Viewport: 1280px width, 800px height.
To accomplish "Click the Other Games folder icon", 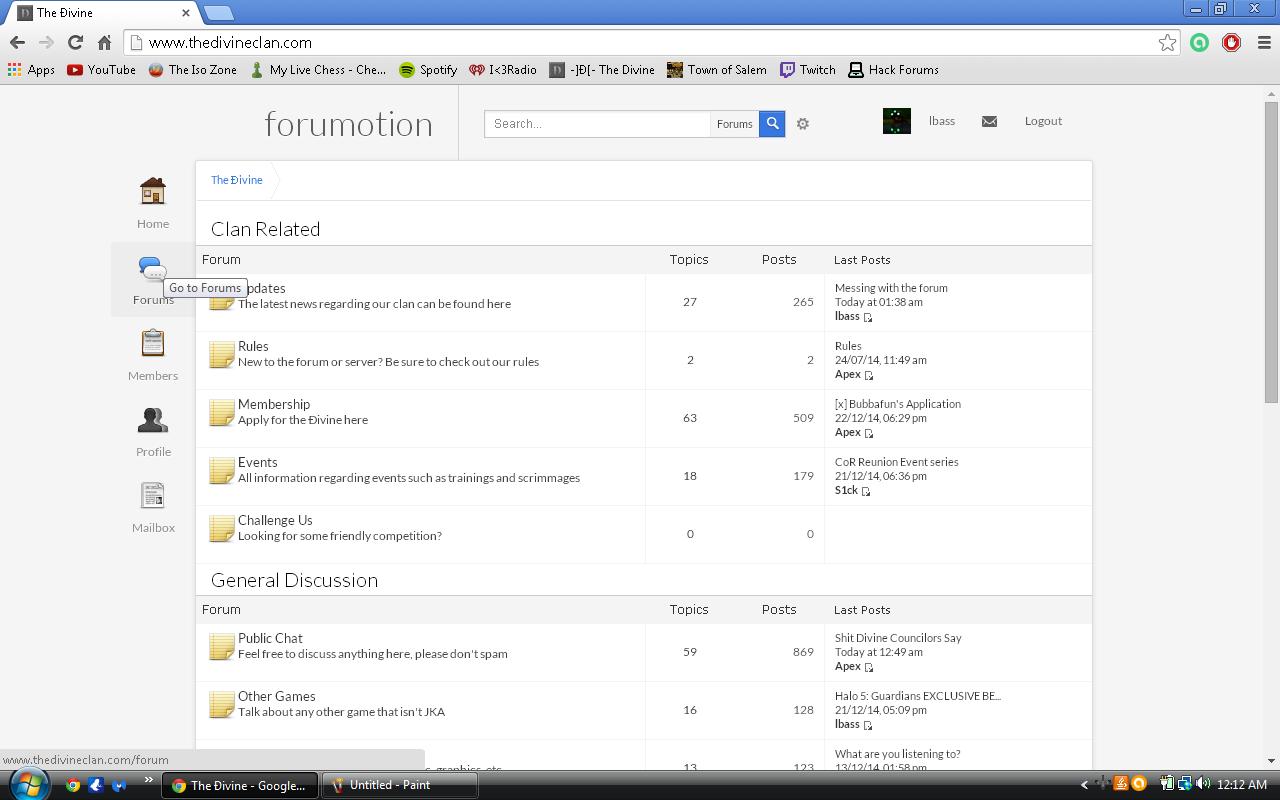I will (222, 705).
